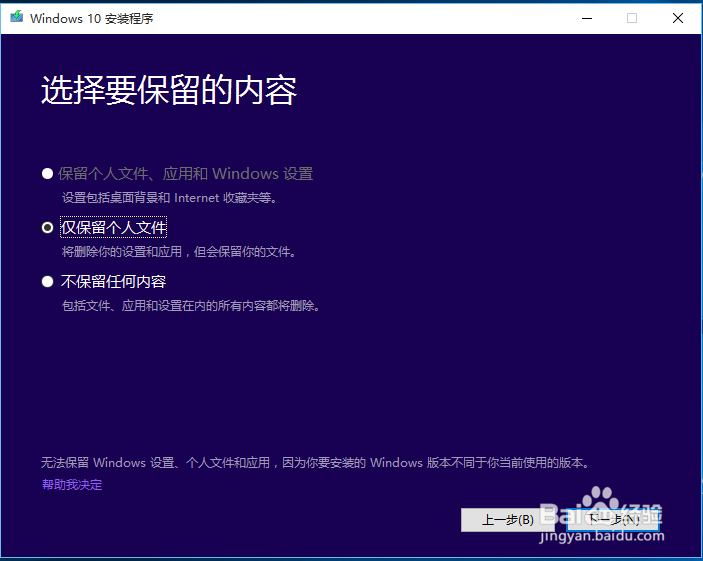Click the 'Windows 10 安装程序' title text
This screenshot has height=561, width=703.
[92, 18]
